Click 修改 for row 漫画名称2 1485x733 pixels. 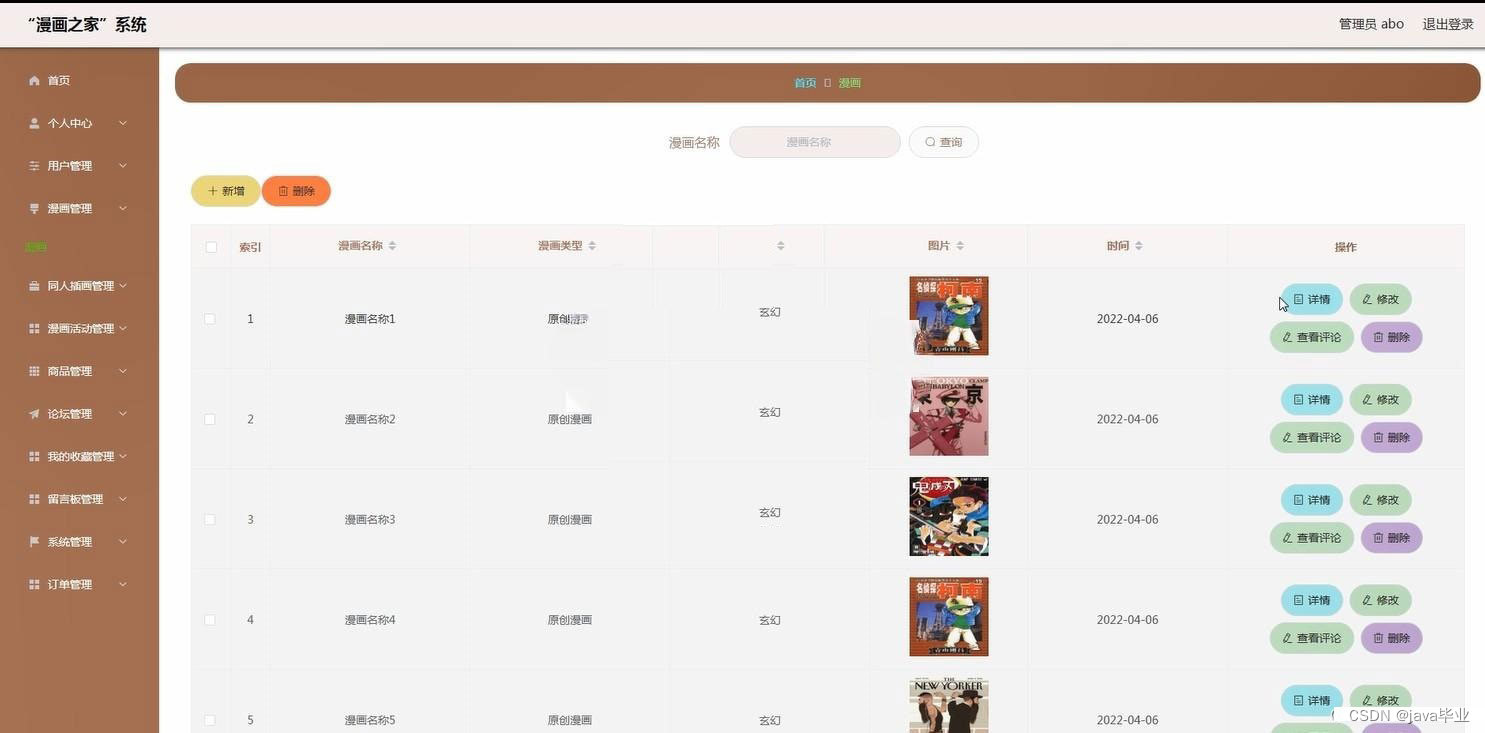click(1380, 399)
